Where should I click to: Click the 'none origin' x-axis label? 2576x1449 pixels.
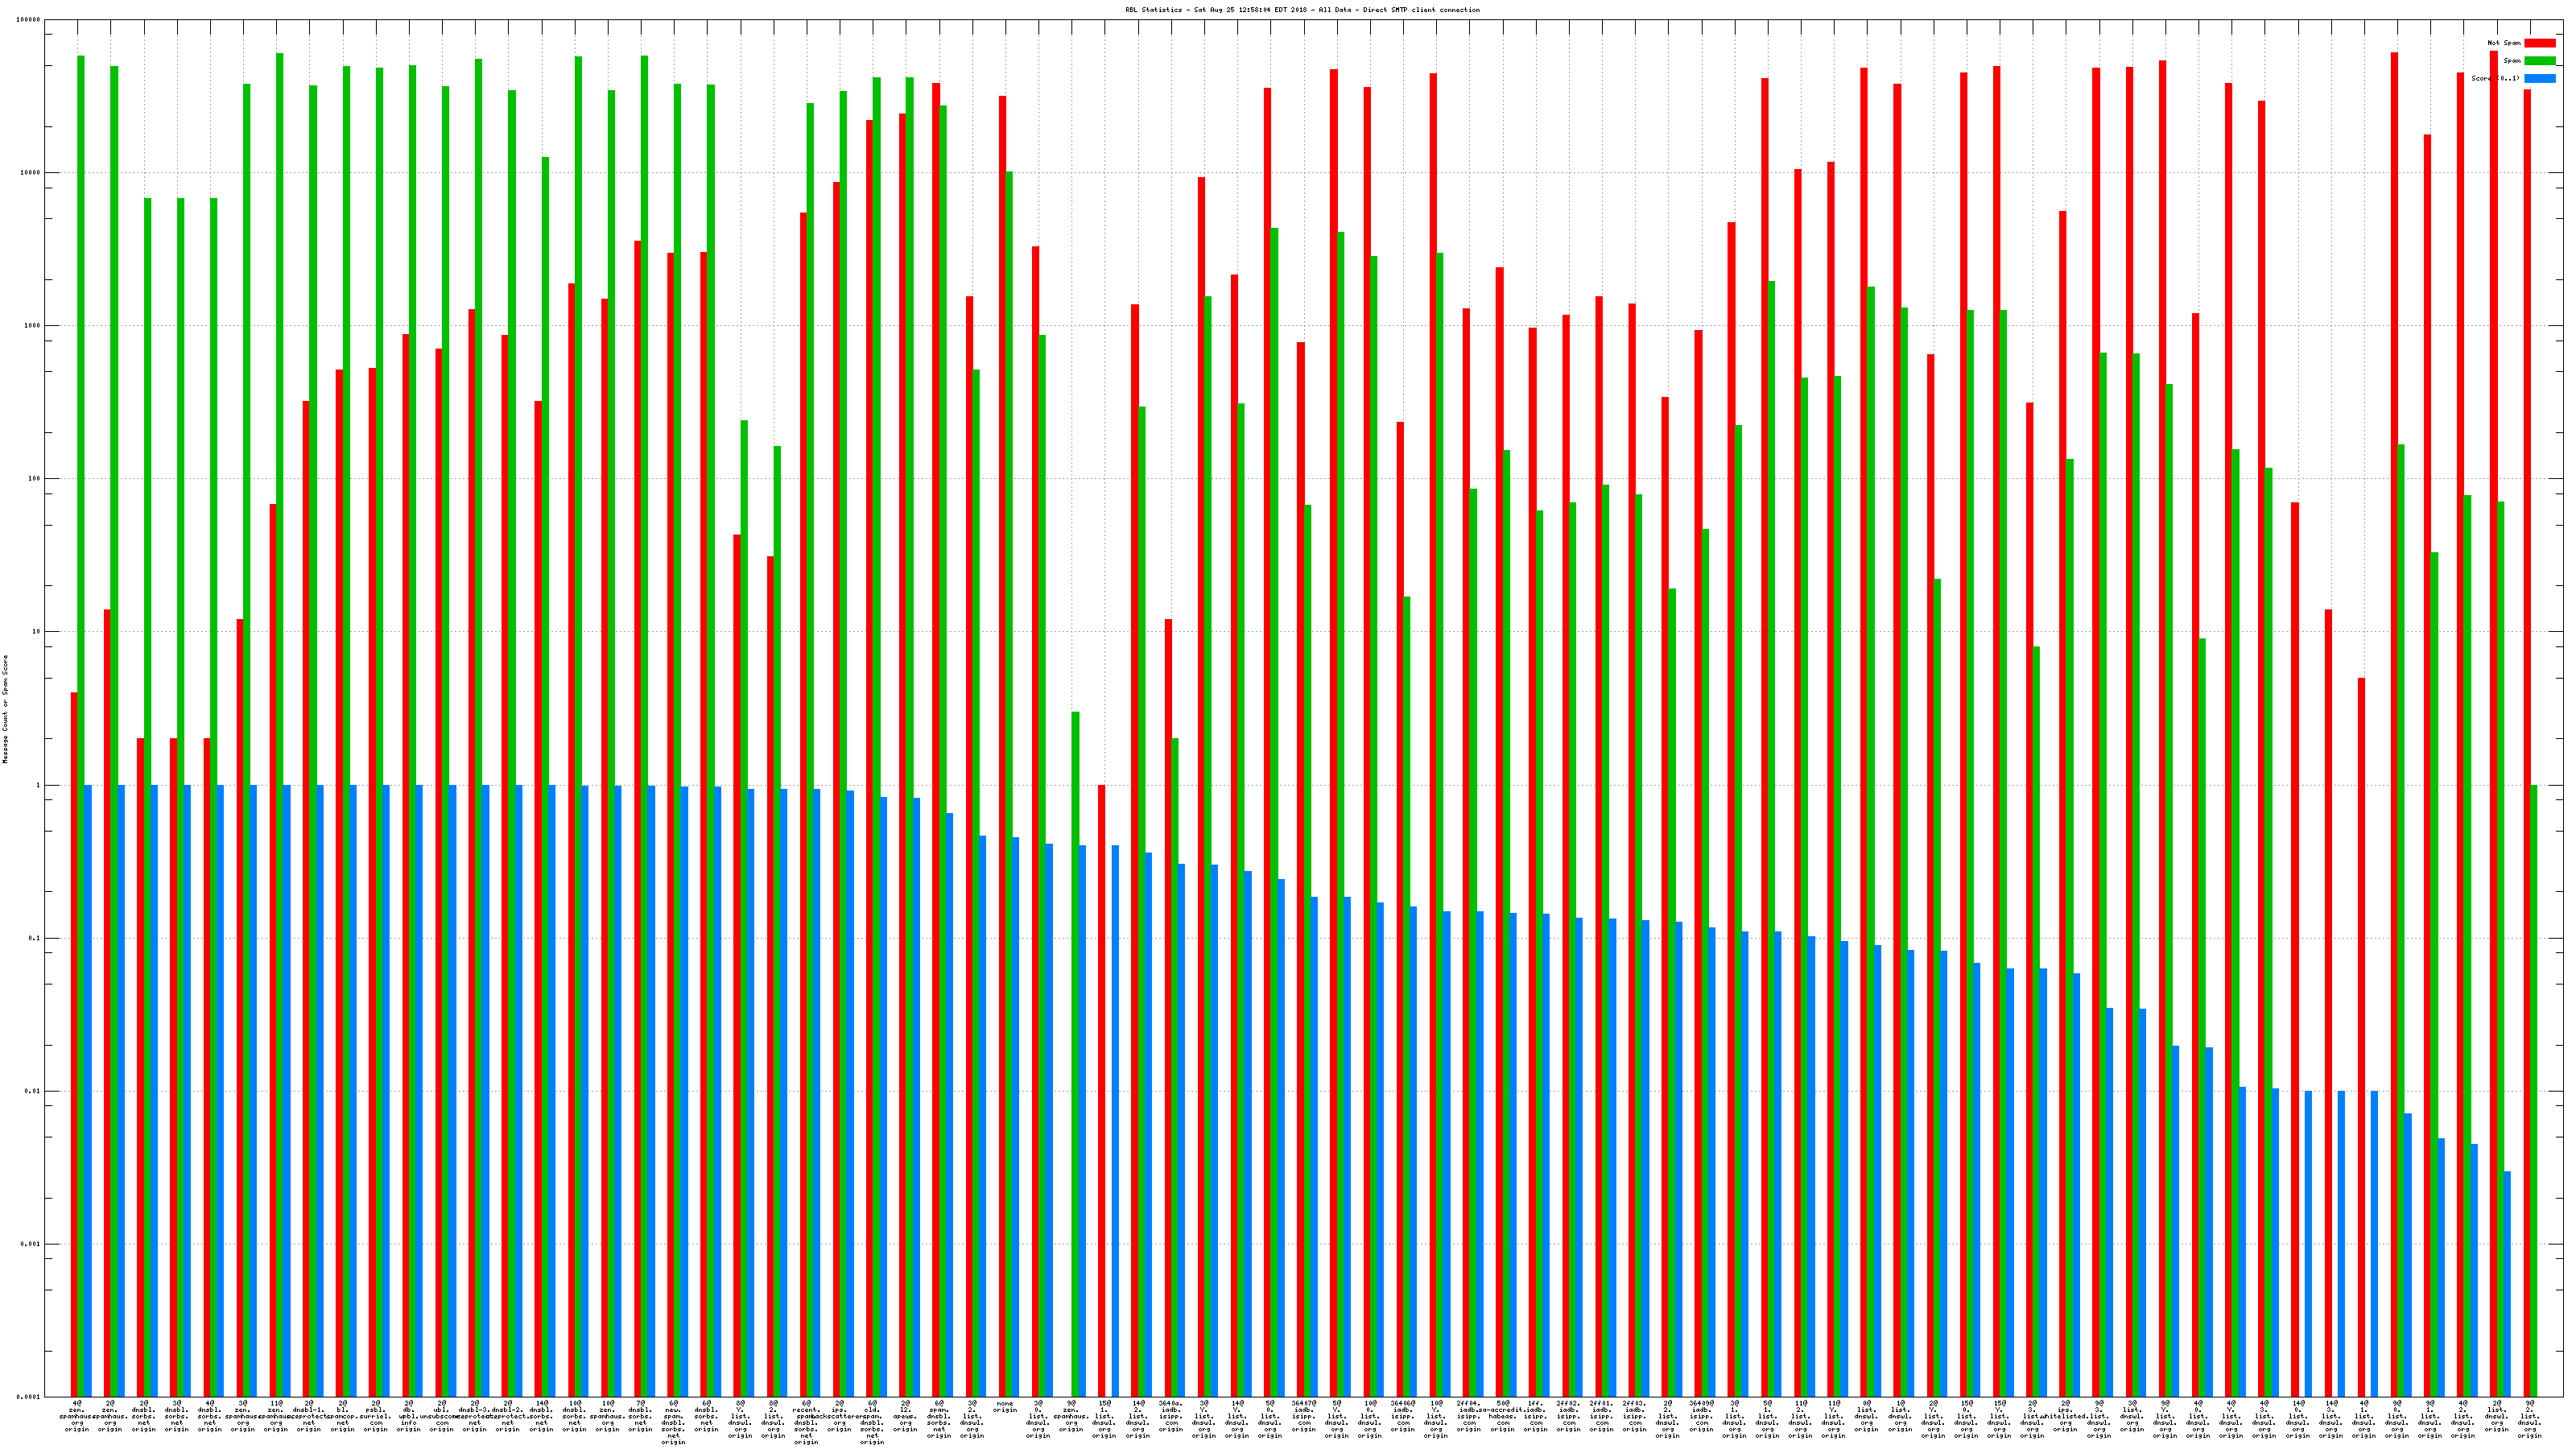point(1005,1407)
